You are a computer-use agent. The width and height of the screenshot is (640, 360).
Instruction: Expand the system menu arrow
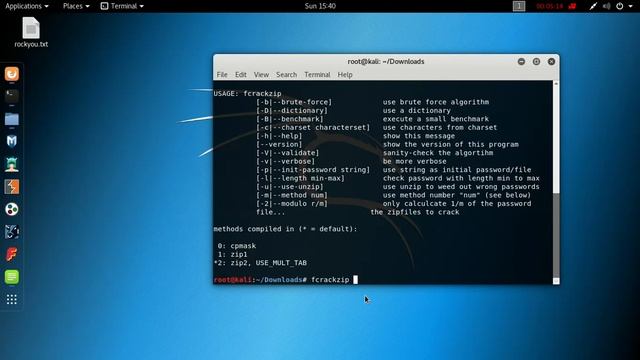(x=630, y=6)
